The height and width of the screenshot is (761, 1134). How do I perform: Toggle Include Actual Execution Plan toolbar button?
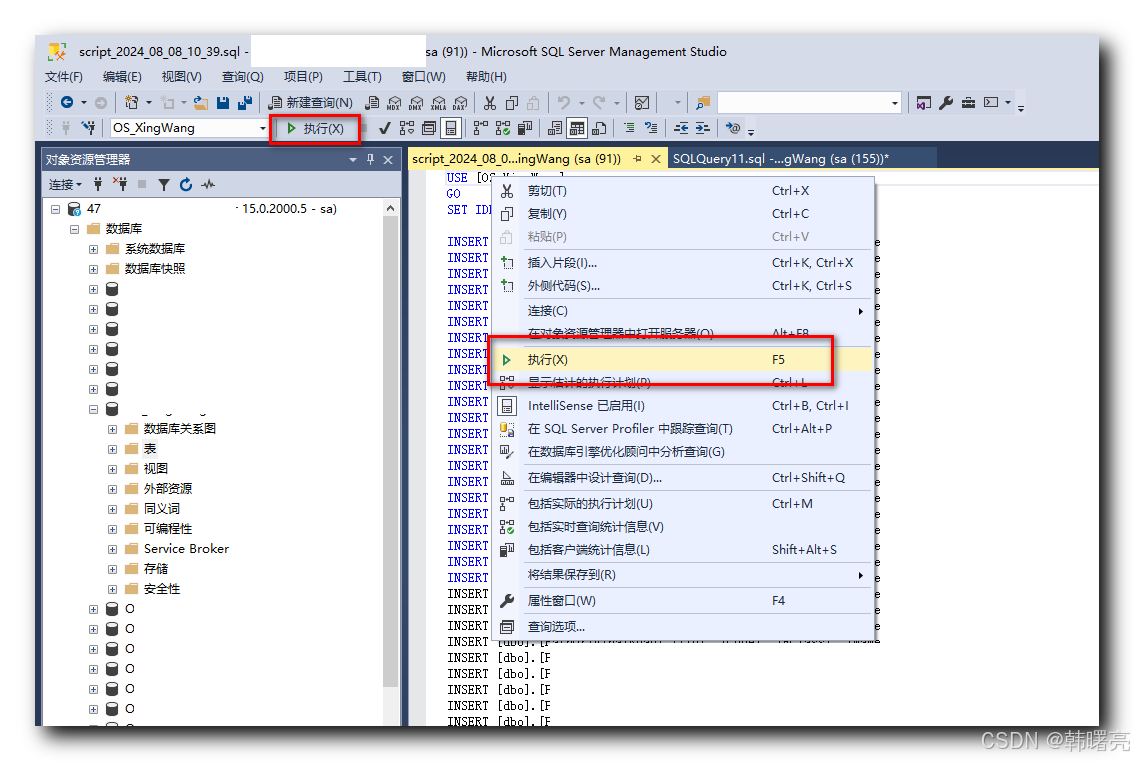point(480,128)
